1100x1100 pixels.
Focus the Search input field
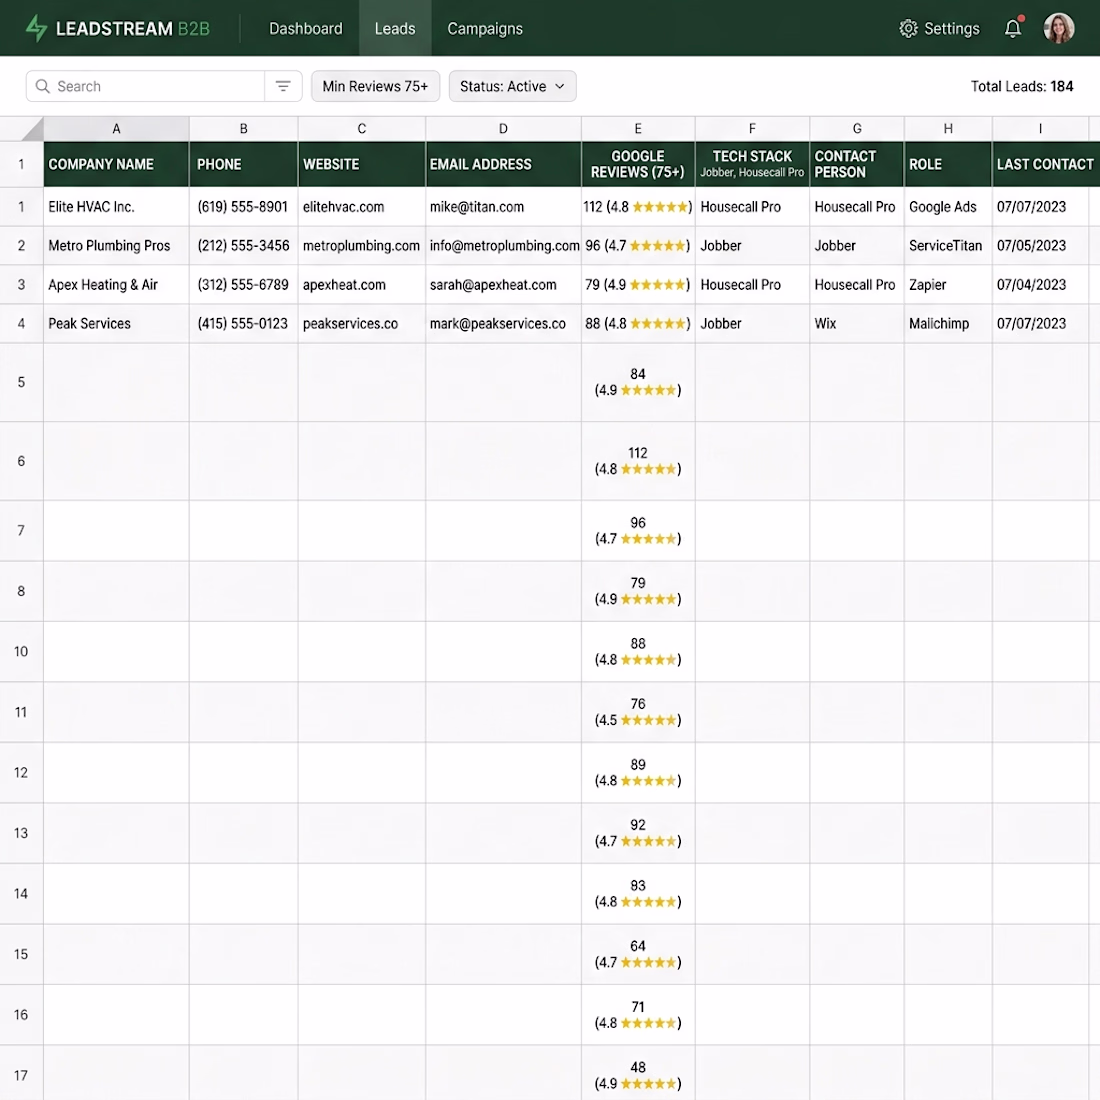[145, 86]
